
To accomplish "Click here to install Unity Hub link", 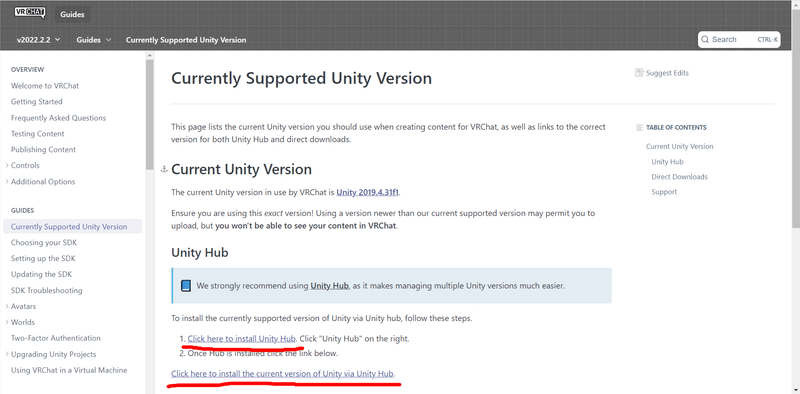I will pyautogui.click(x=242, y=338).
